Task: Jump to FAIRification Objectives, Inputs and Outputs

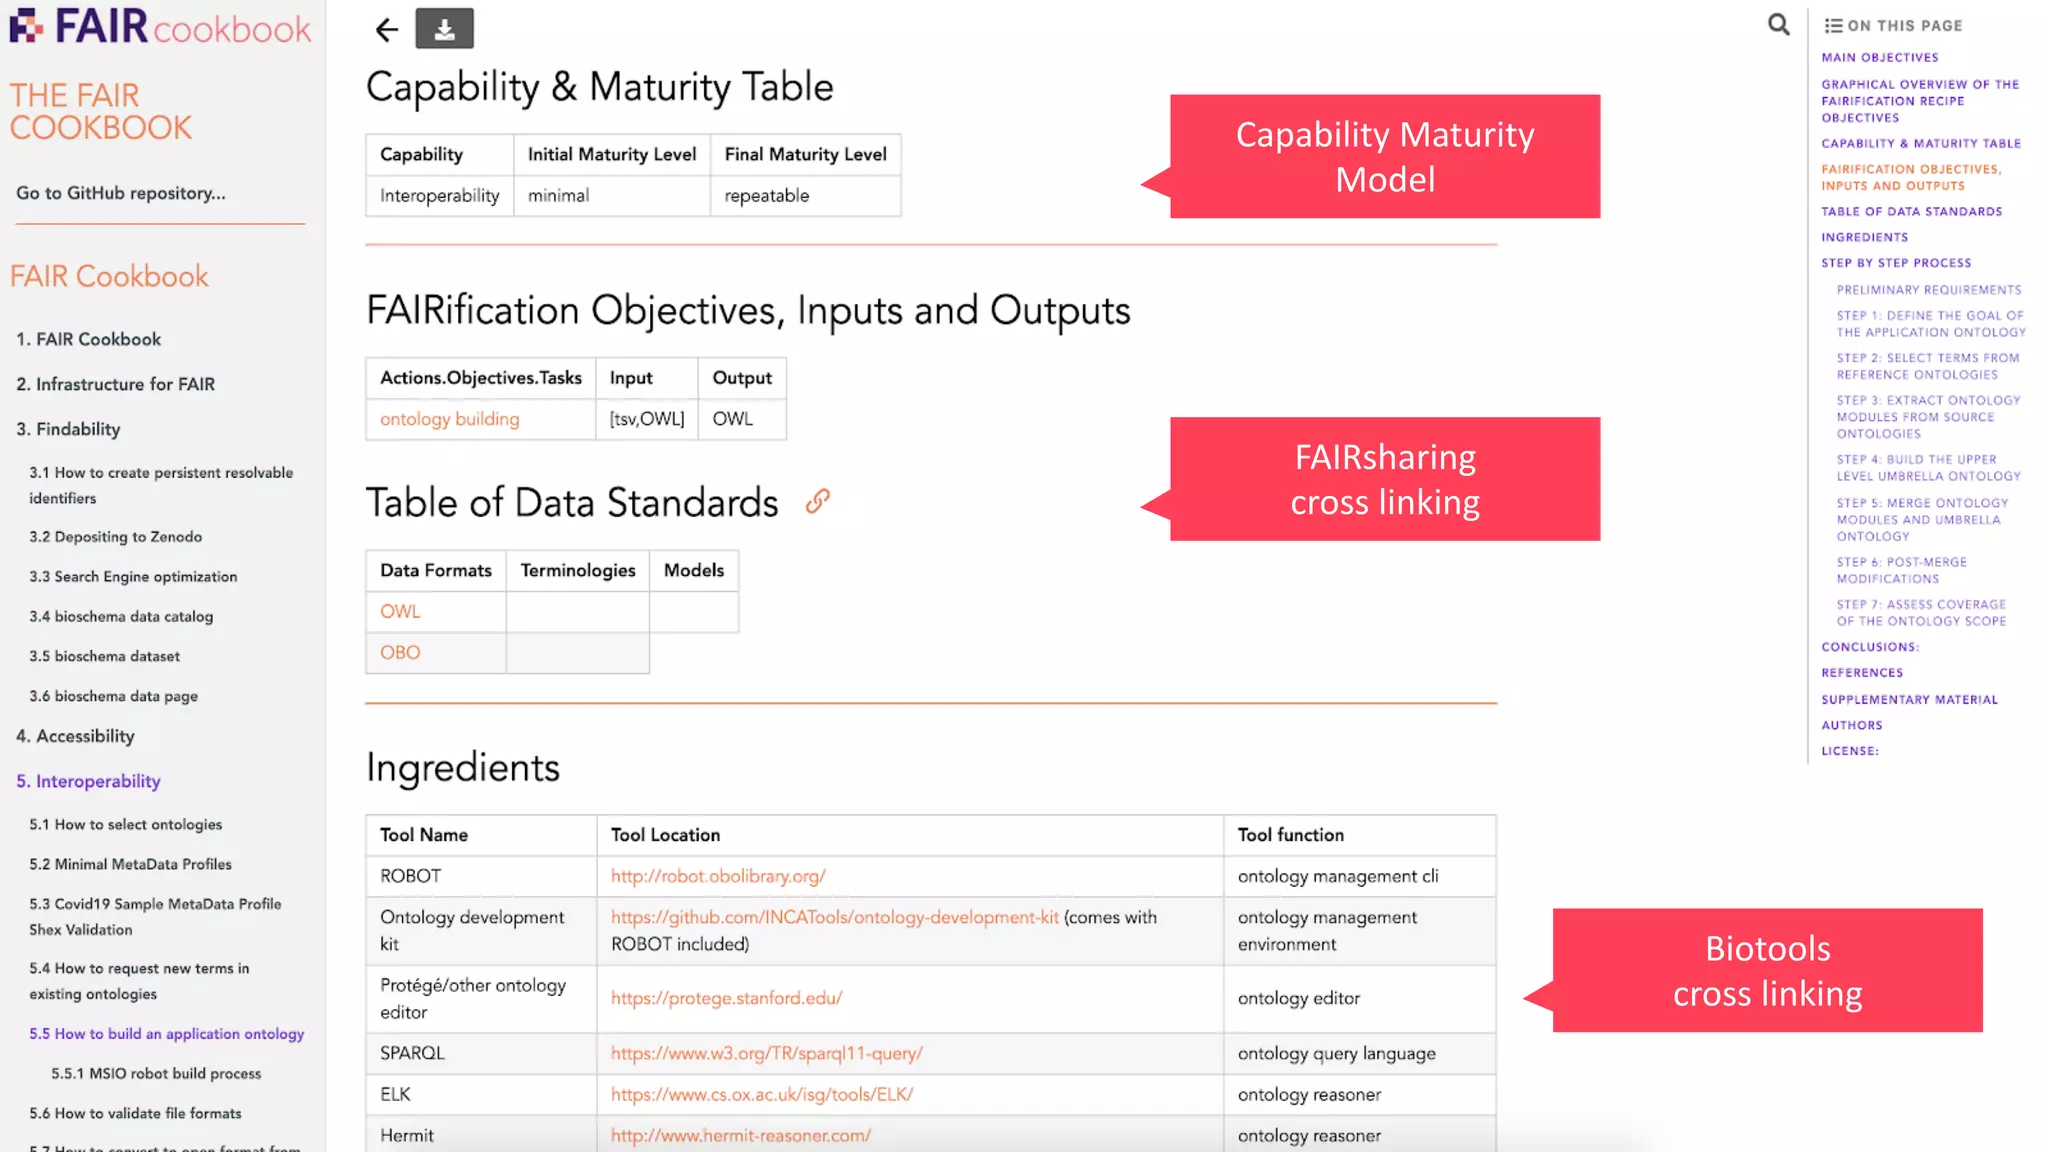Action: click(x=1911, y=178)
